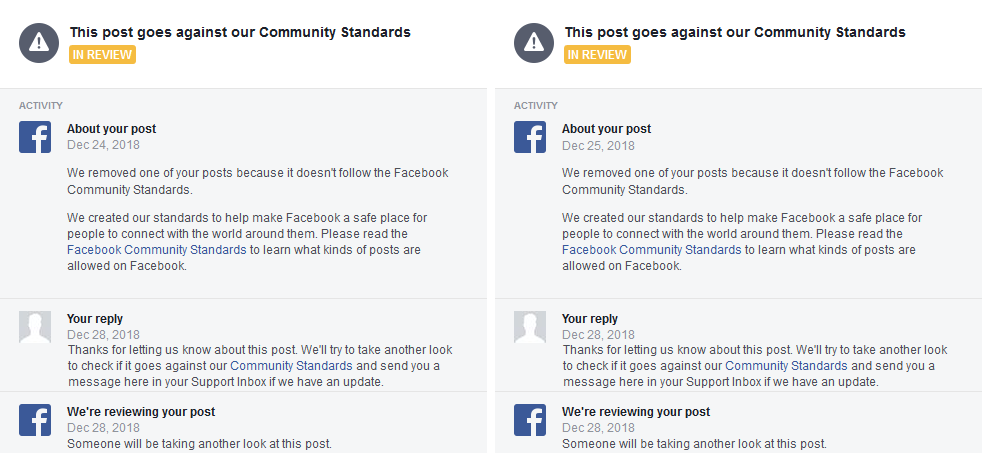Click the IN REVIEW badge in left panel
This screenshot has height=453, width=982.
tap(102, 55)
